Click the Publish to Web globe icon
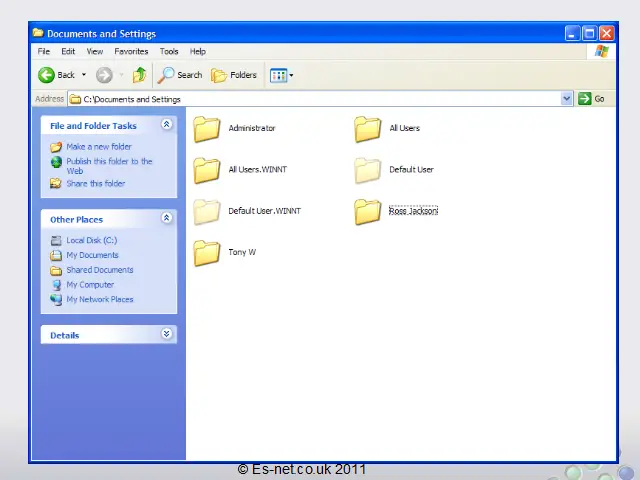Viewport: 640px width, 480px height. click(x=56, y=162)
